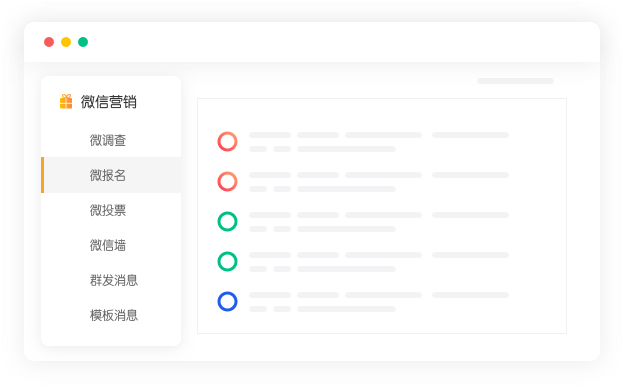Select the second green circle list icon

(x=227, y=262)
